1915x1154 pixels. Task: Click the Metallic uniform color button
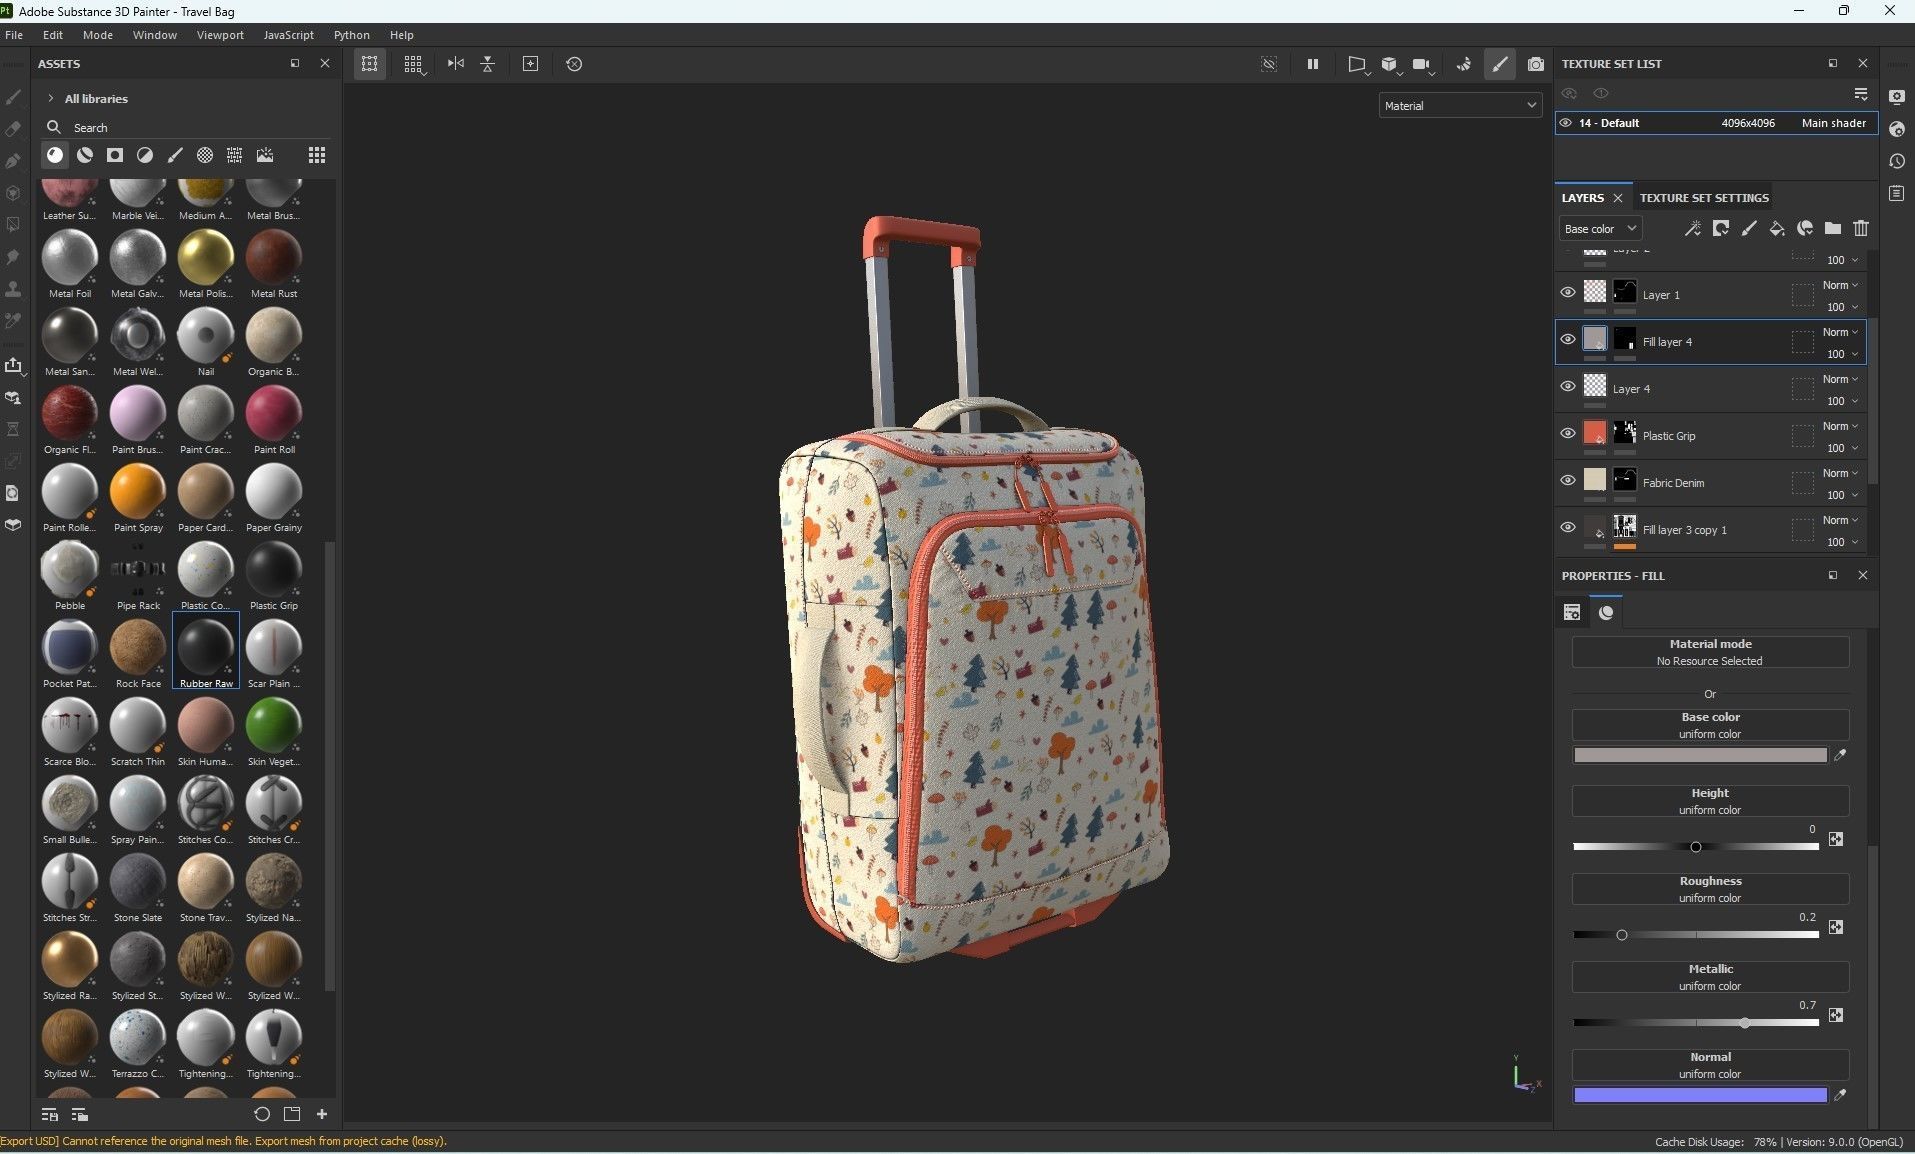1710,977
